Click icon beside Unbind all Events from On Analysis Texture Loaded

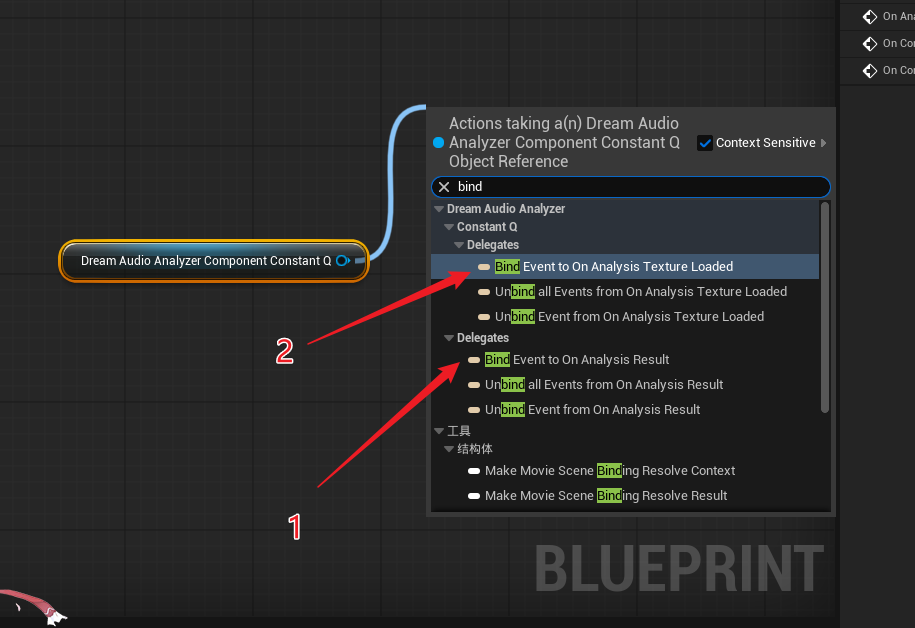tap(484, 292)
